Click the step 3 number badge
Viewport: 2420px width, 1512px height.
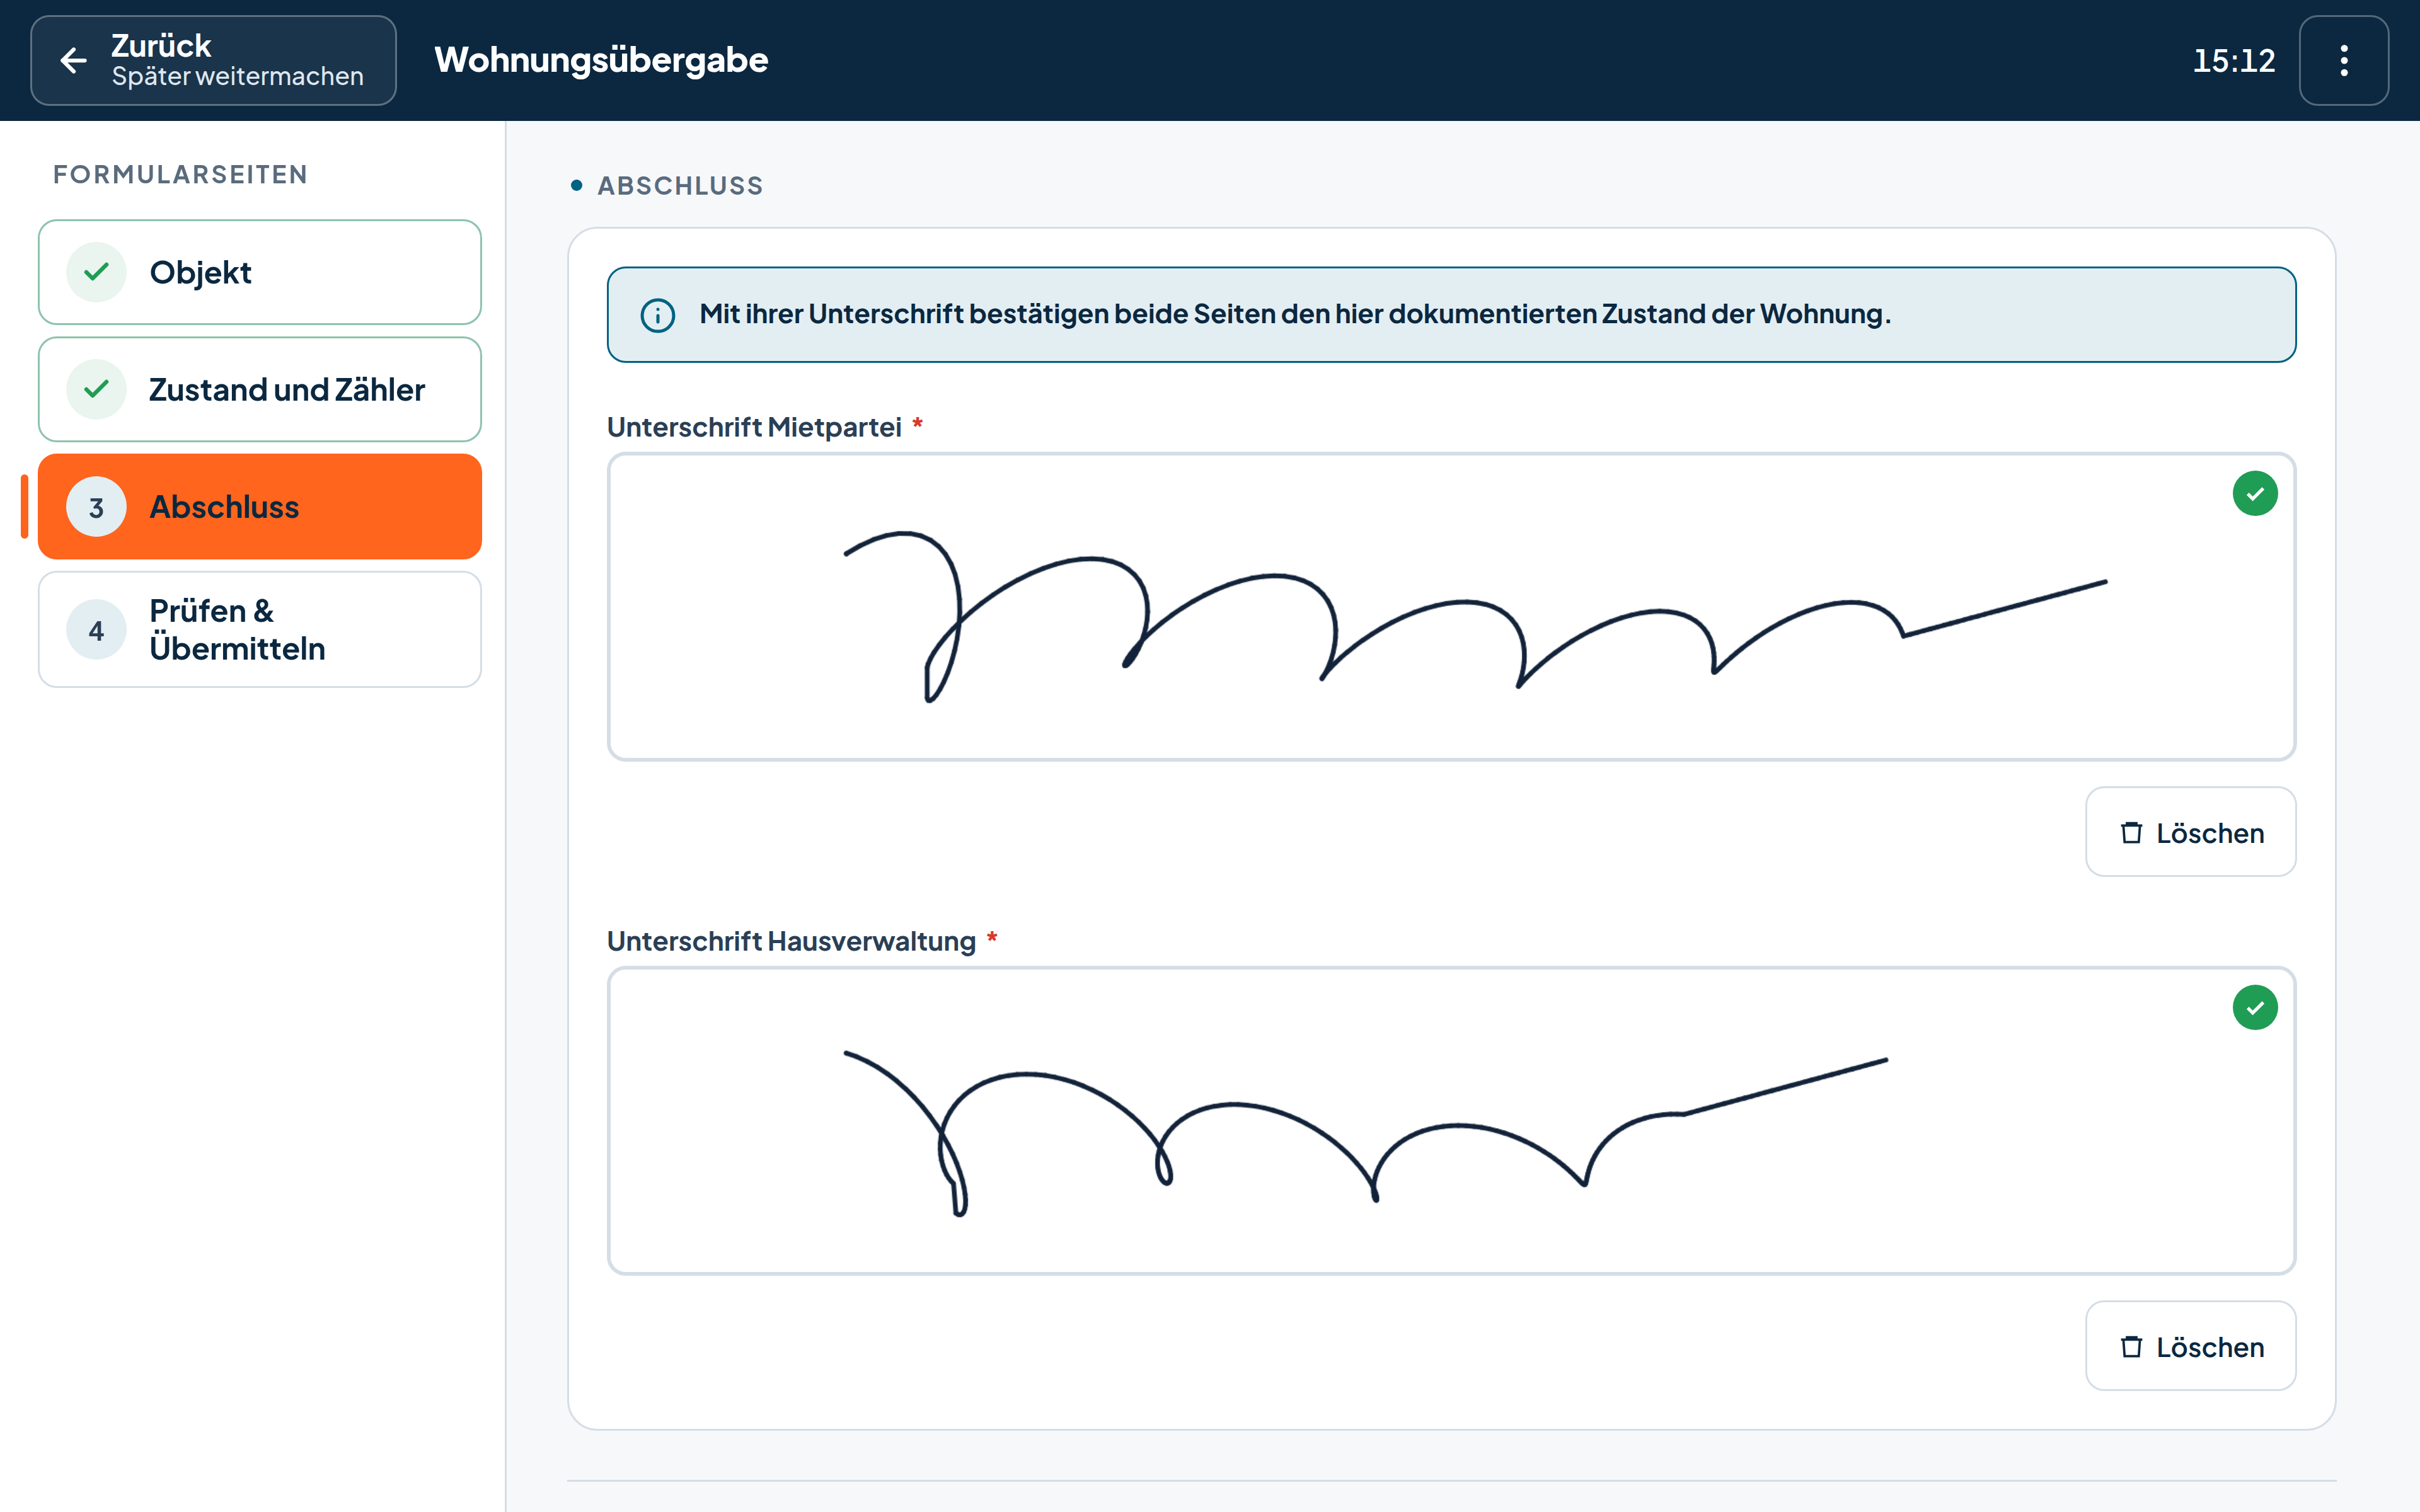[96, 507]
